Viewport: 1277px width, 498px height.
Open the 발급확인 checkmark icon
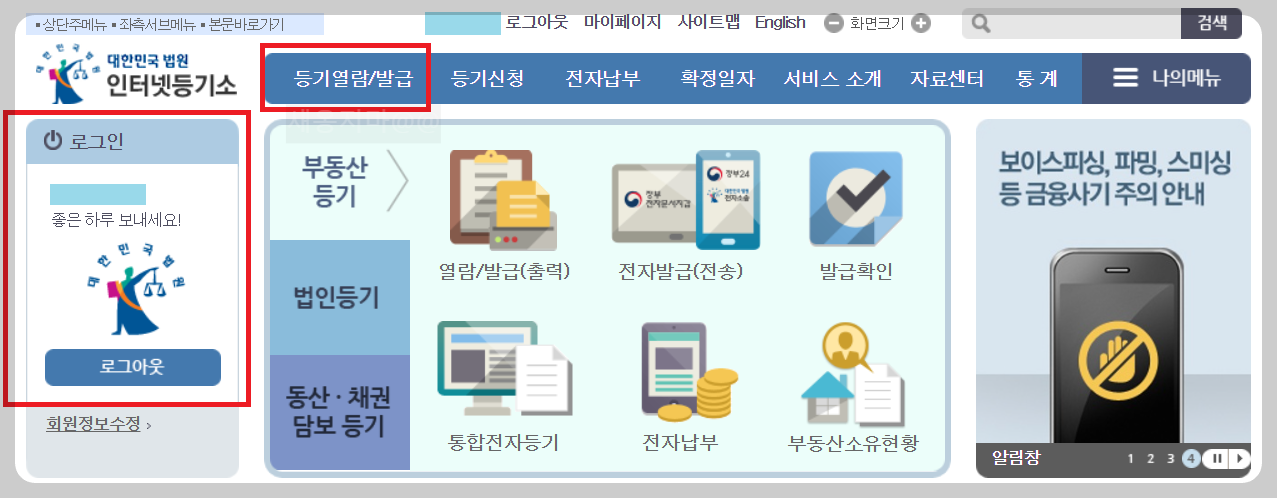(x=856, y=199)
